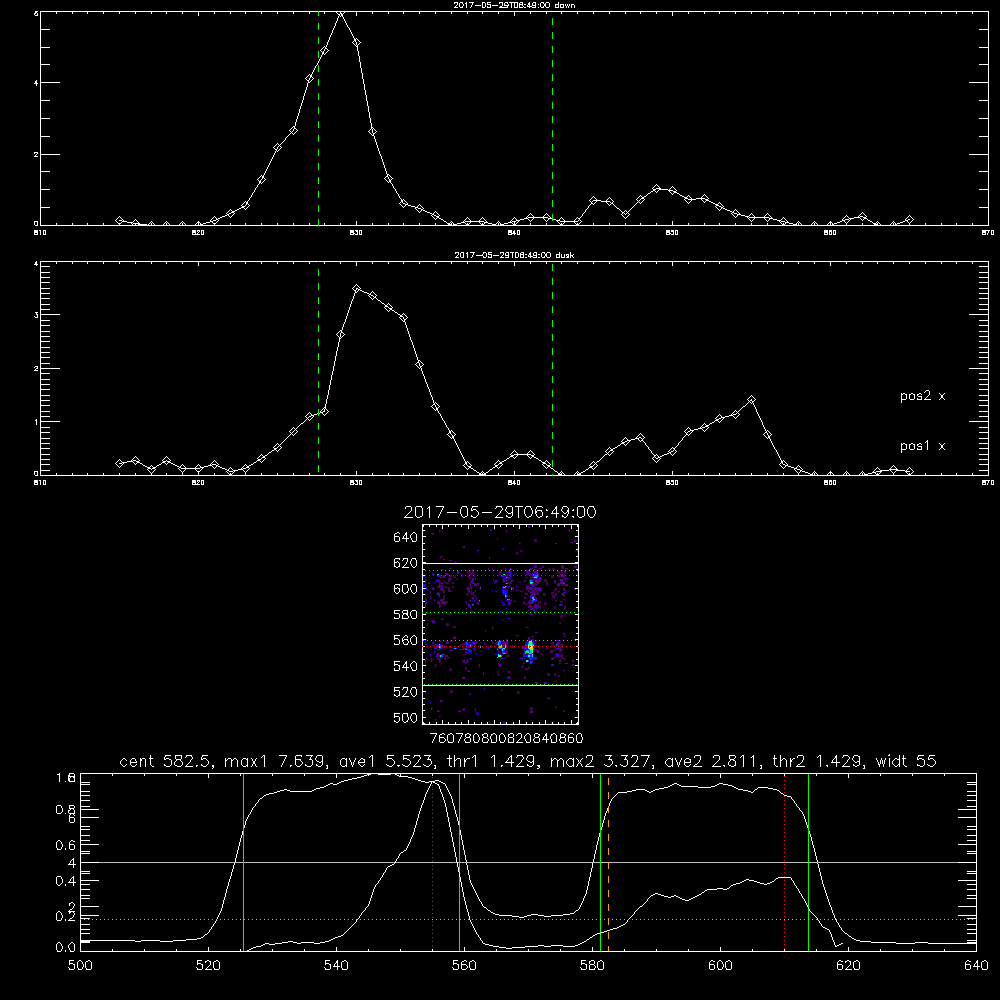Click the 'widt 55' value
This screenshot has width=1000, height=1000.
906,761
